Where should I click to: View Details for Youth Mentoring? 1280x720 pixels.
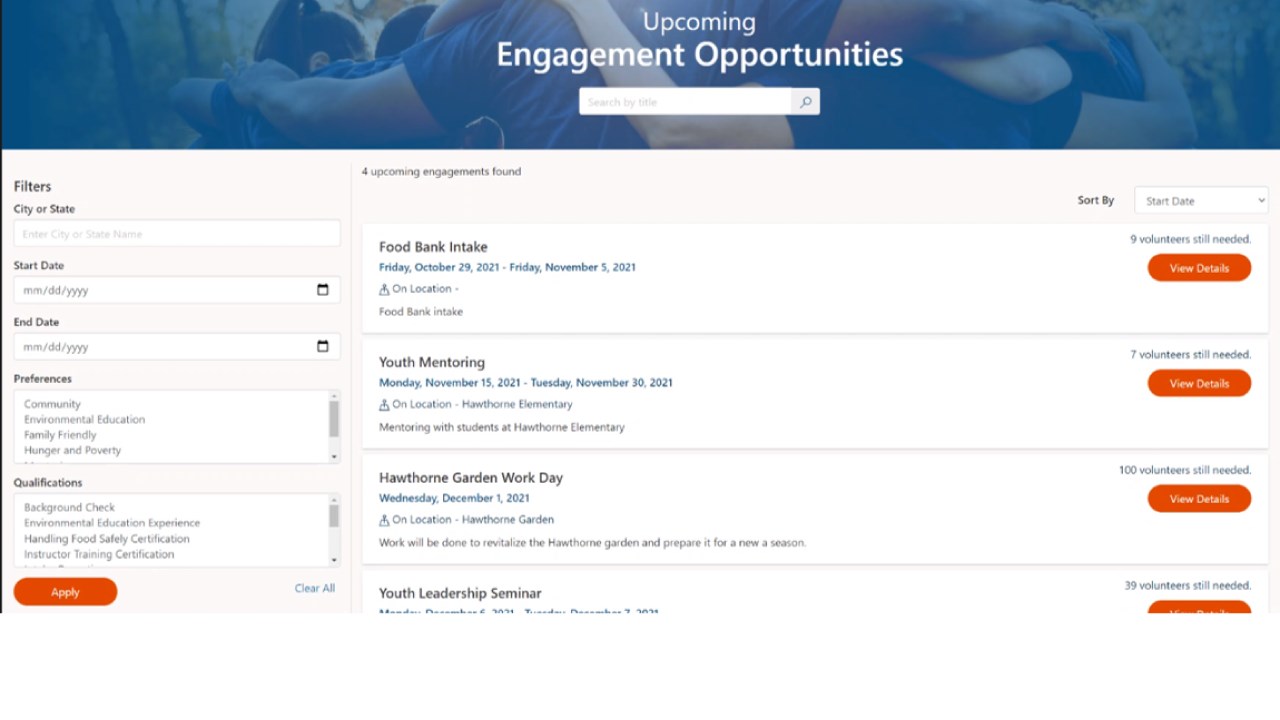pos(1199,383)
